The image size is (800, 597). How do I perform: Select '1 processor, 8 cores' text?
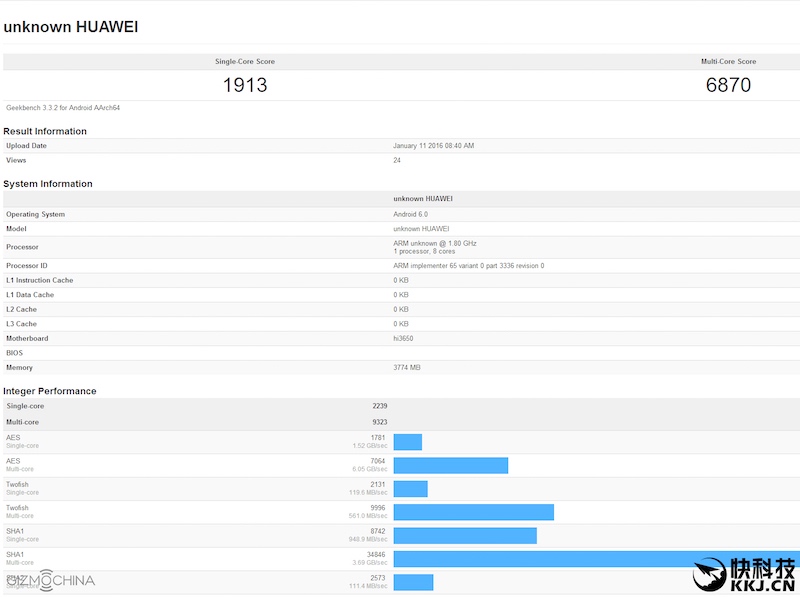click(424, 251)
